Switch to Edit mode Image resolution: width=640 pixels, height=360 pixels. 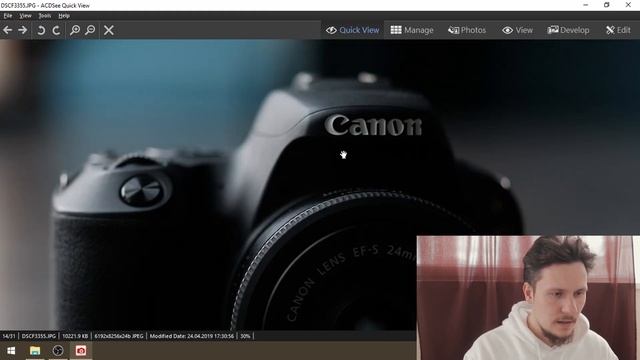click(618, 30)
